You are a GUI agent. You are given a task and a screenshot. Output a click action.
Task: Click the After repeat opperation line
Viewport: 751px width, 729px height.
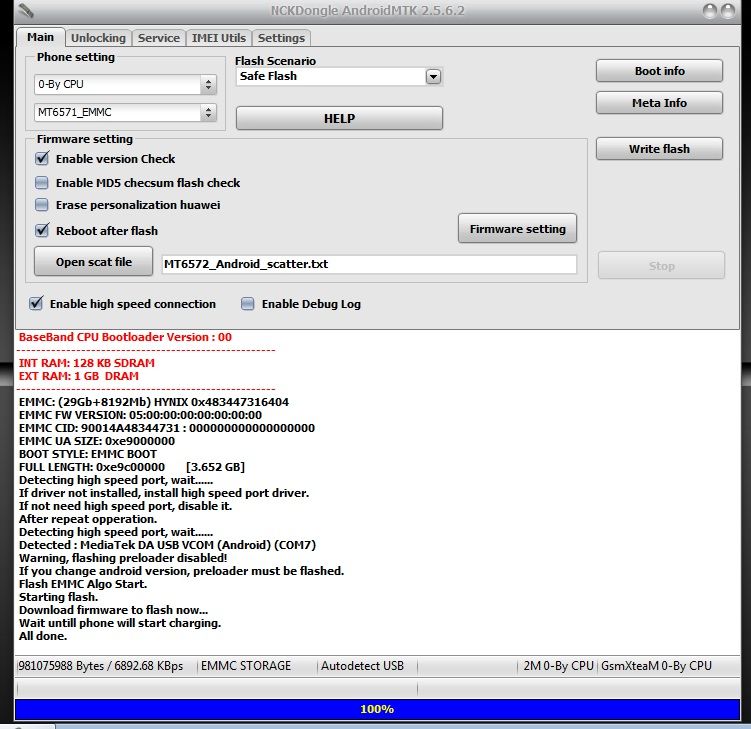[88, 519]
